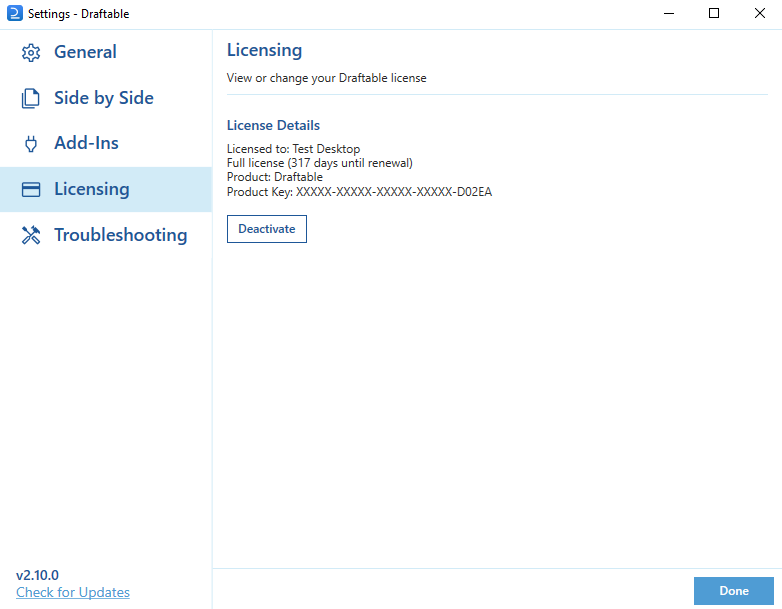Minimize the Settings window
The image size is (782, 609).
point(669,13)
